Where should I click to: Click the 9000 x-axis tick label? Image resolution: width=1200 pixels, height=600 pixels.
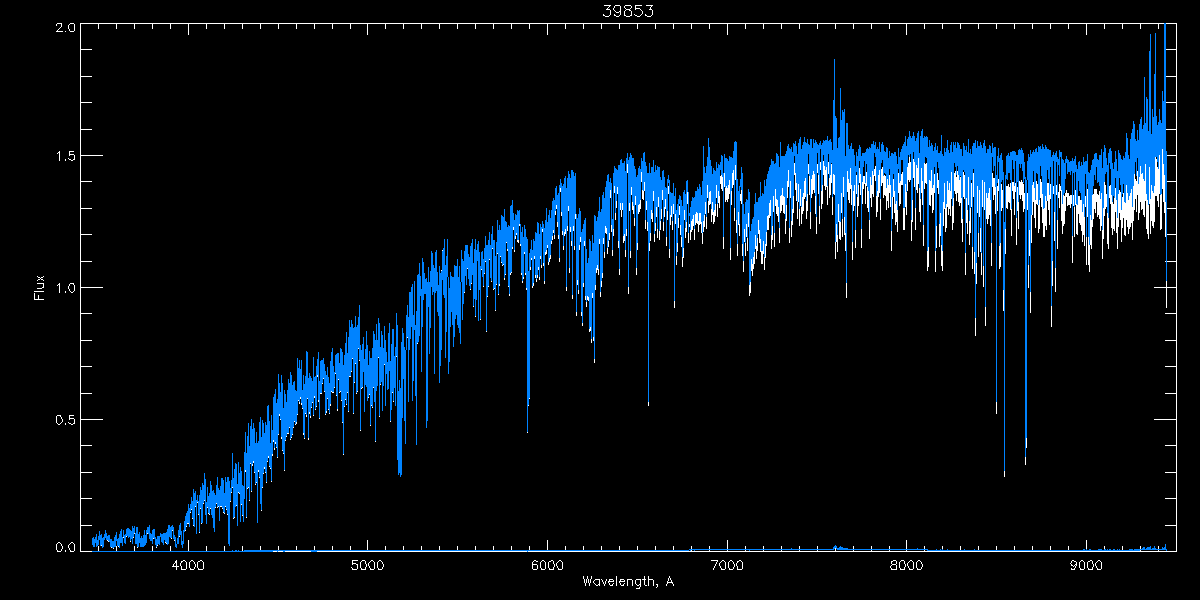pos(1086,565)
